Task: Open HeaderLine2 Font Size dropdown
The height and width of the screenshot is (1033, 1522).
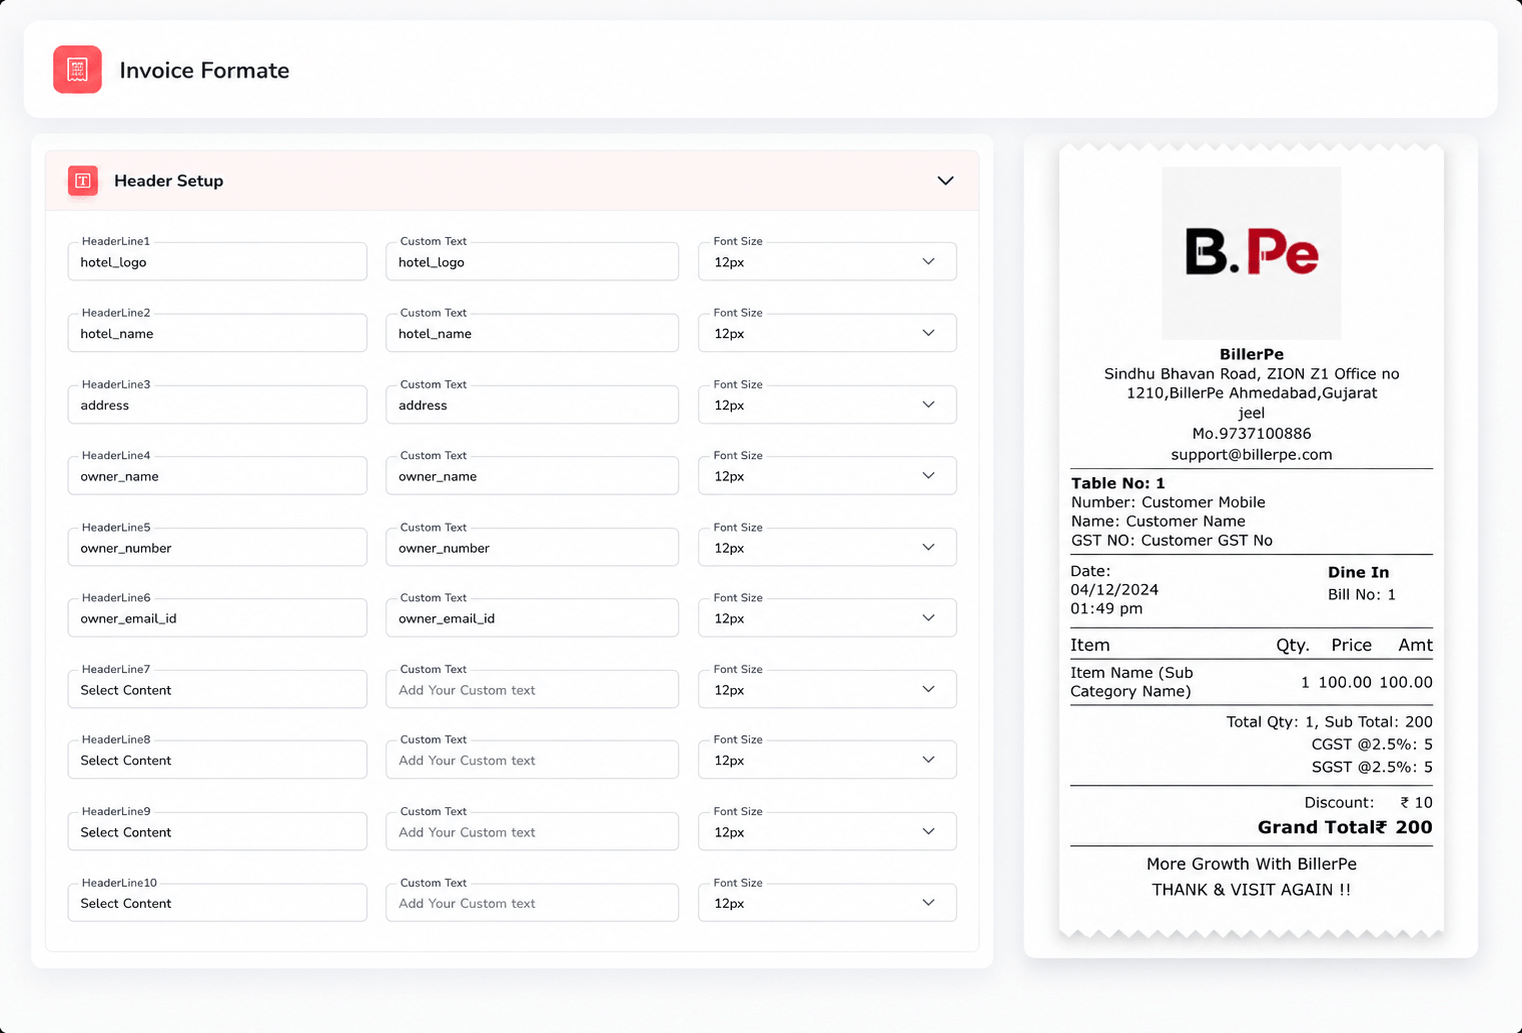Action: pyautogui.click(x=827, y=333)
